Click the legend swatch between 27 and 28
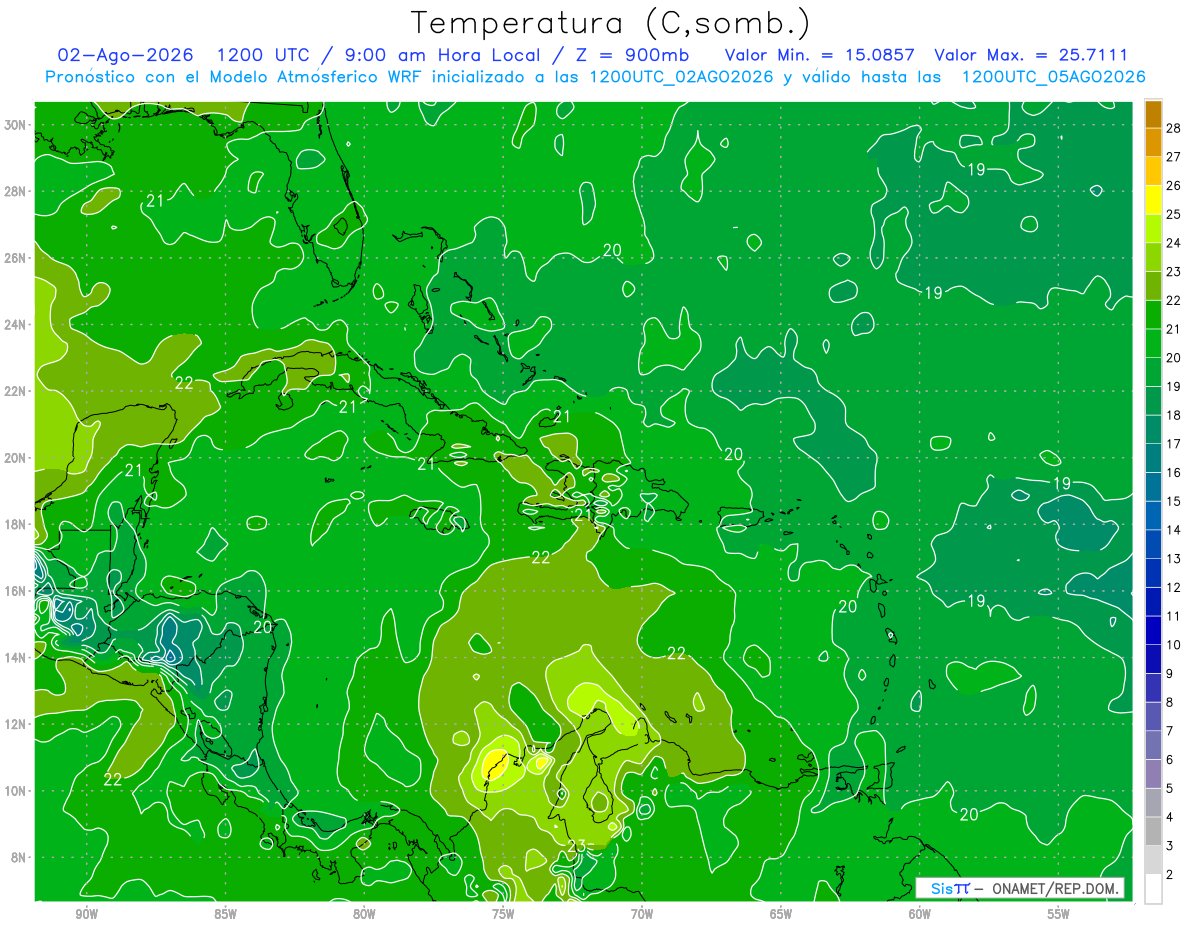Viewport: 1200px width, 927px height. [x=1153, y=142]
